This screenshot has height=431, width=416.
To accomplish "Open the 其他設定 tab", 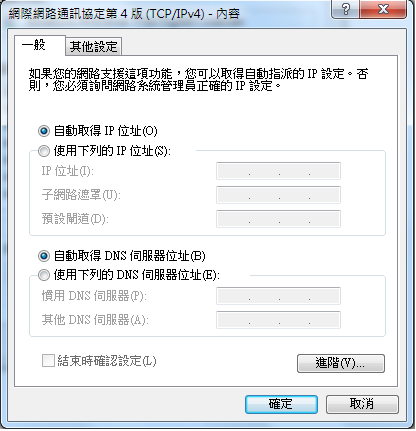I will [x=94, y=46].
